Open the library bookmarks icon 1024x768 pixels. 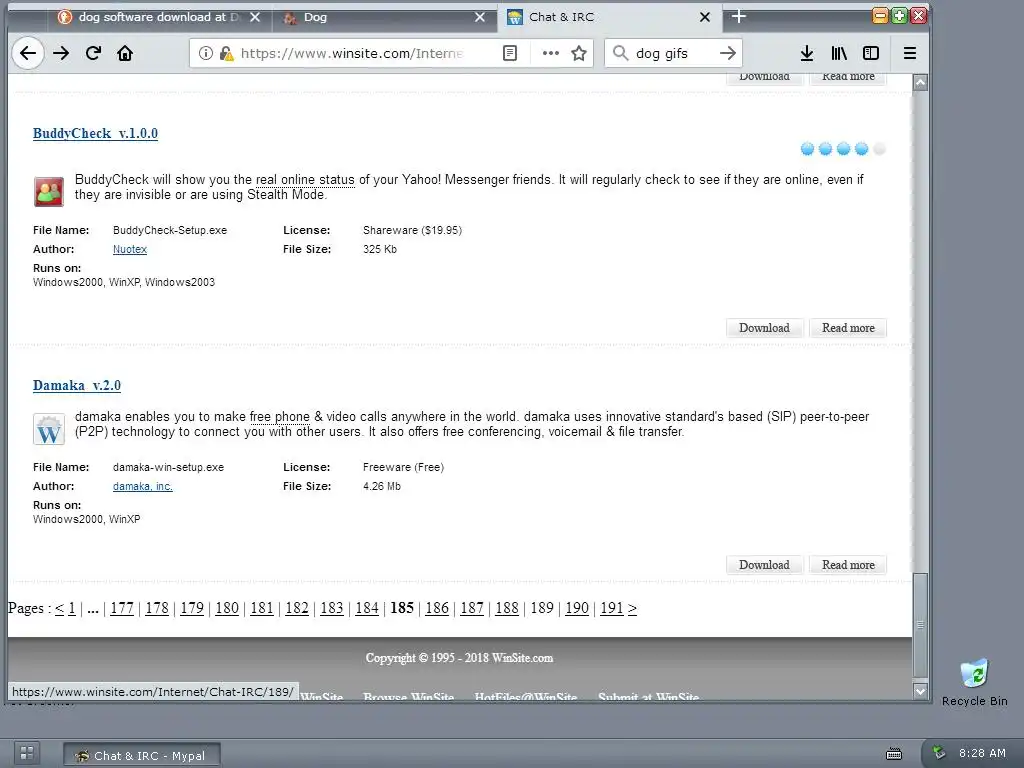[839, 53]
